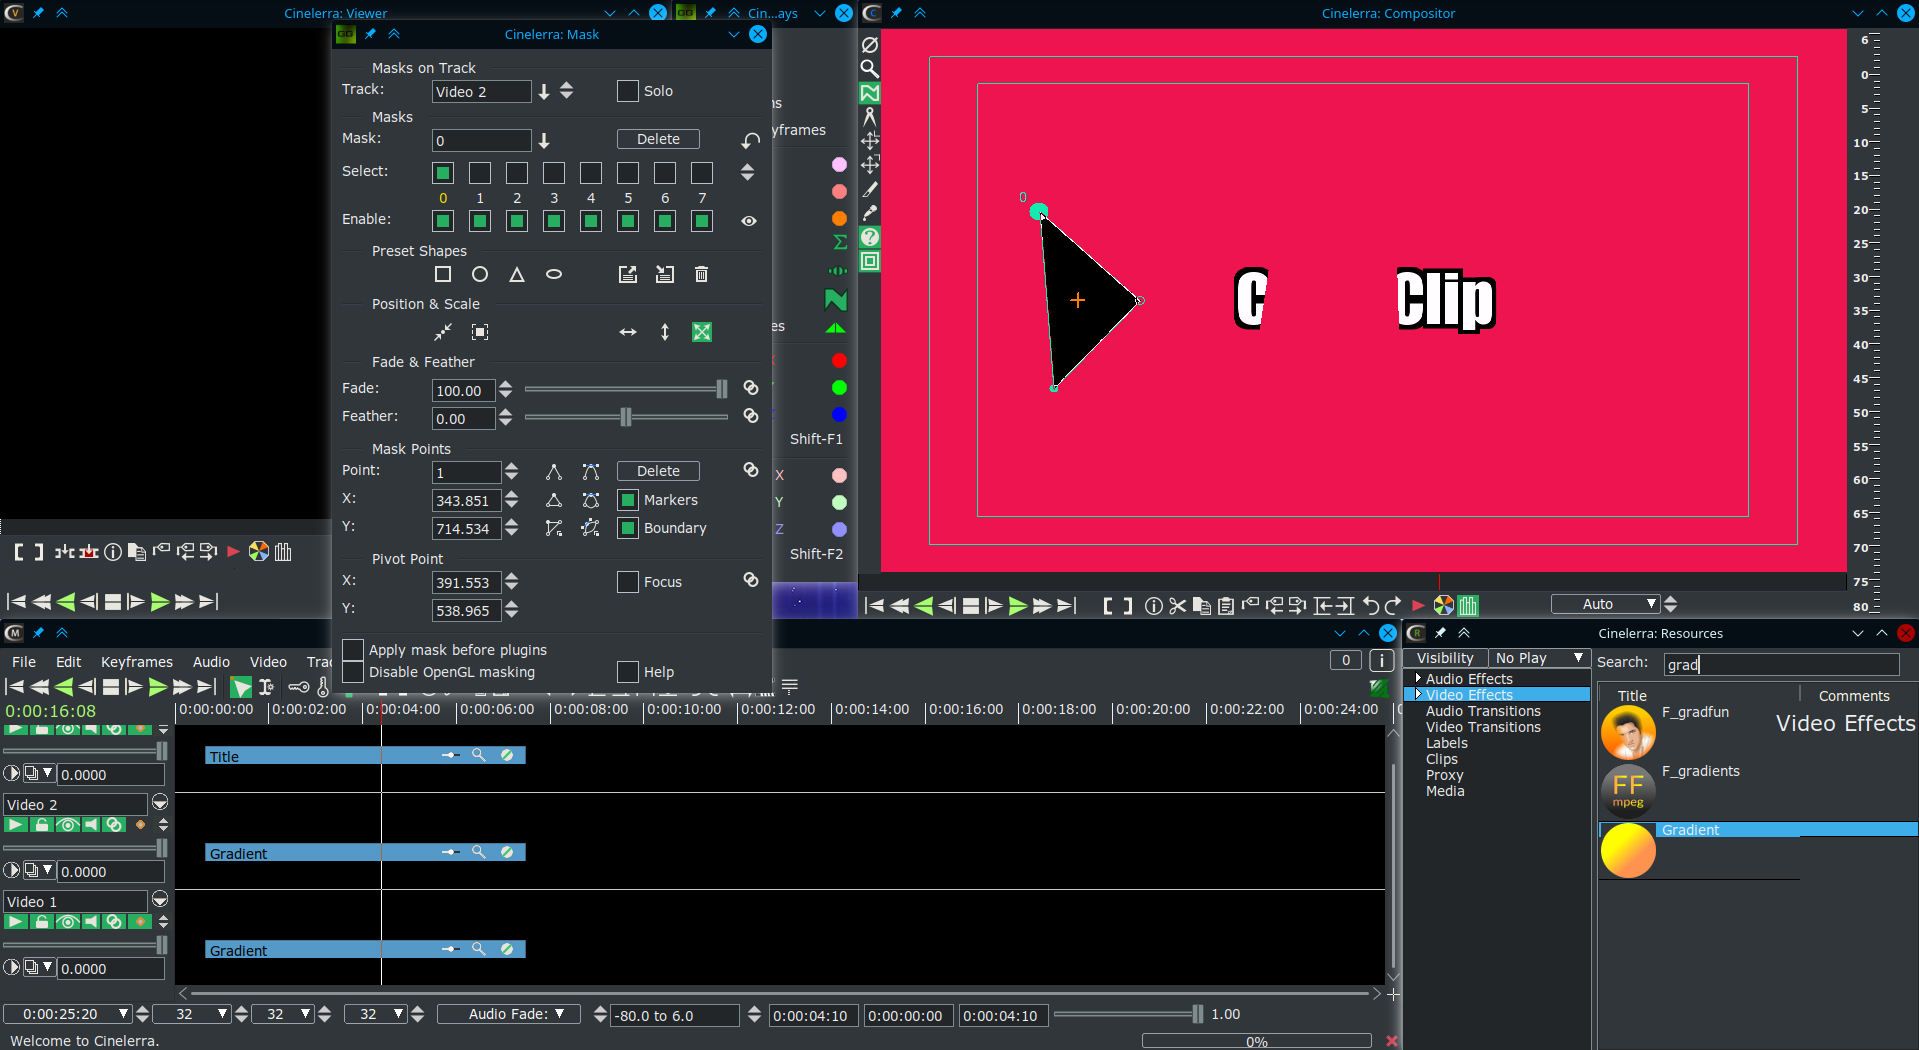Viewport: 1919px width, 1050px height.
Task: Click Delete button for mask Point
Action: [658, 471]
